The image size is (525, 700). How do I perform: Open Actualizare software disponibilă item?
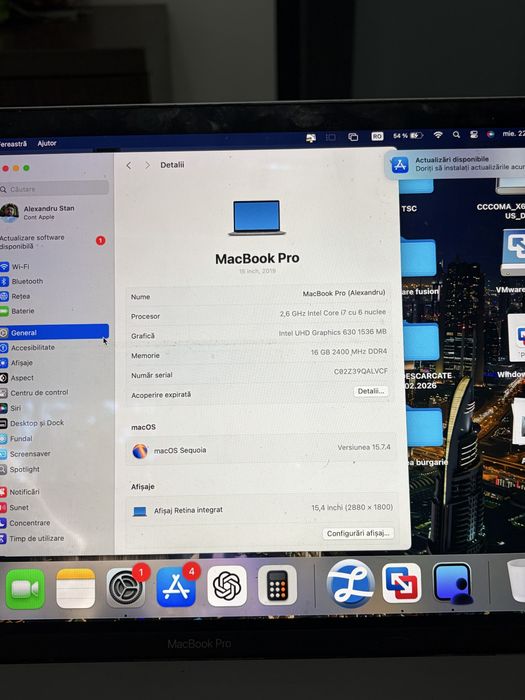pos(54,242)
